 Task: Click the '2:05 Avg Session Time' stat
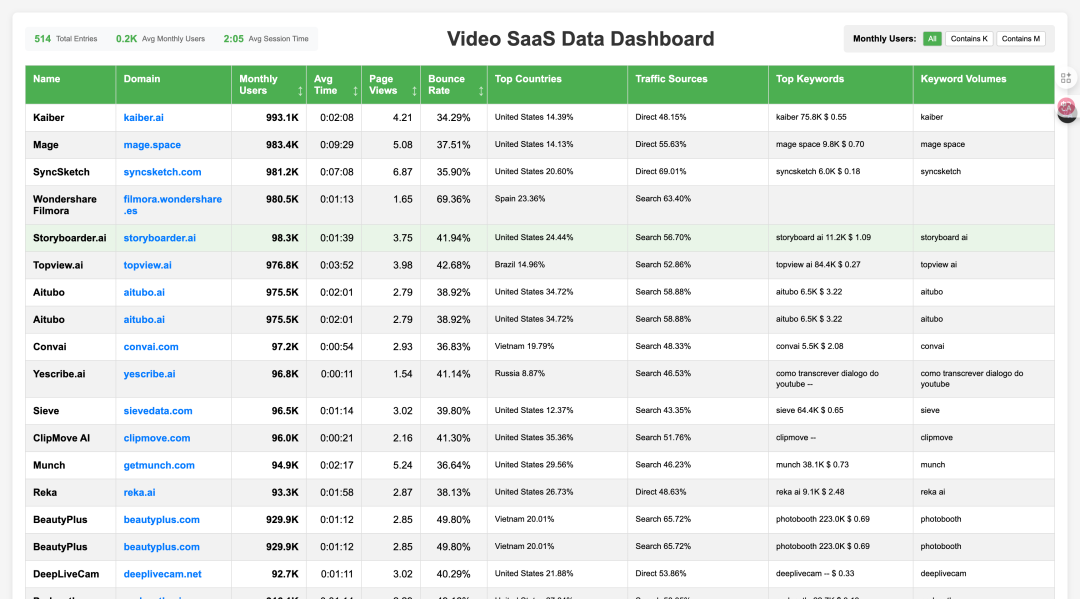(266, 39)
